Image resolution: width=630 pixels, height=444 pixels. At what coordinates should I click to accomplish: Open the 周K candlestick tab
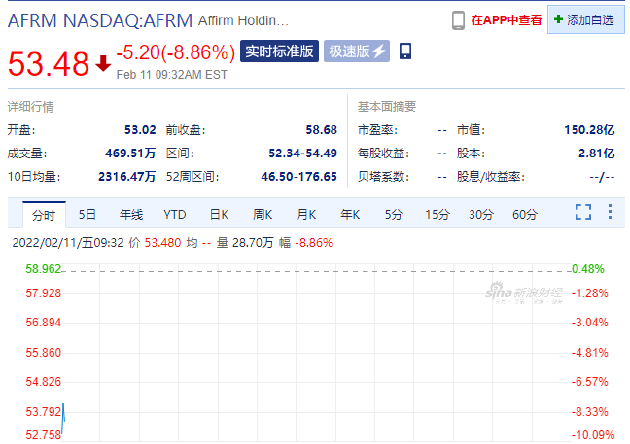point(262,215)
